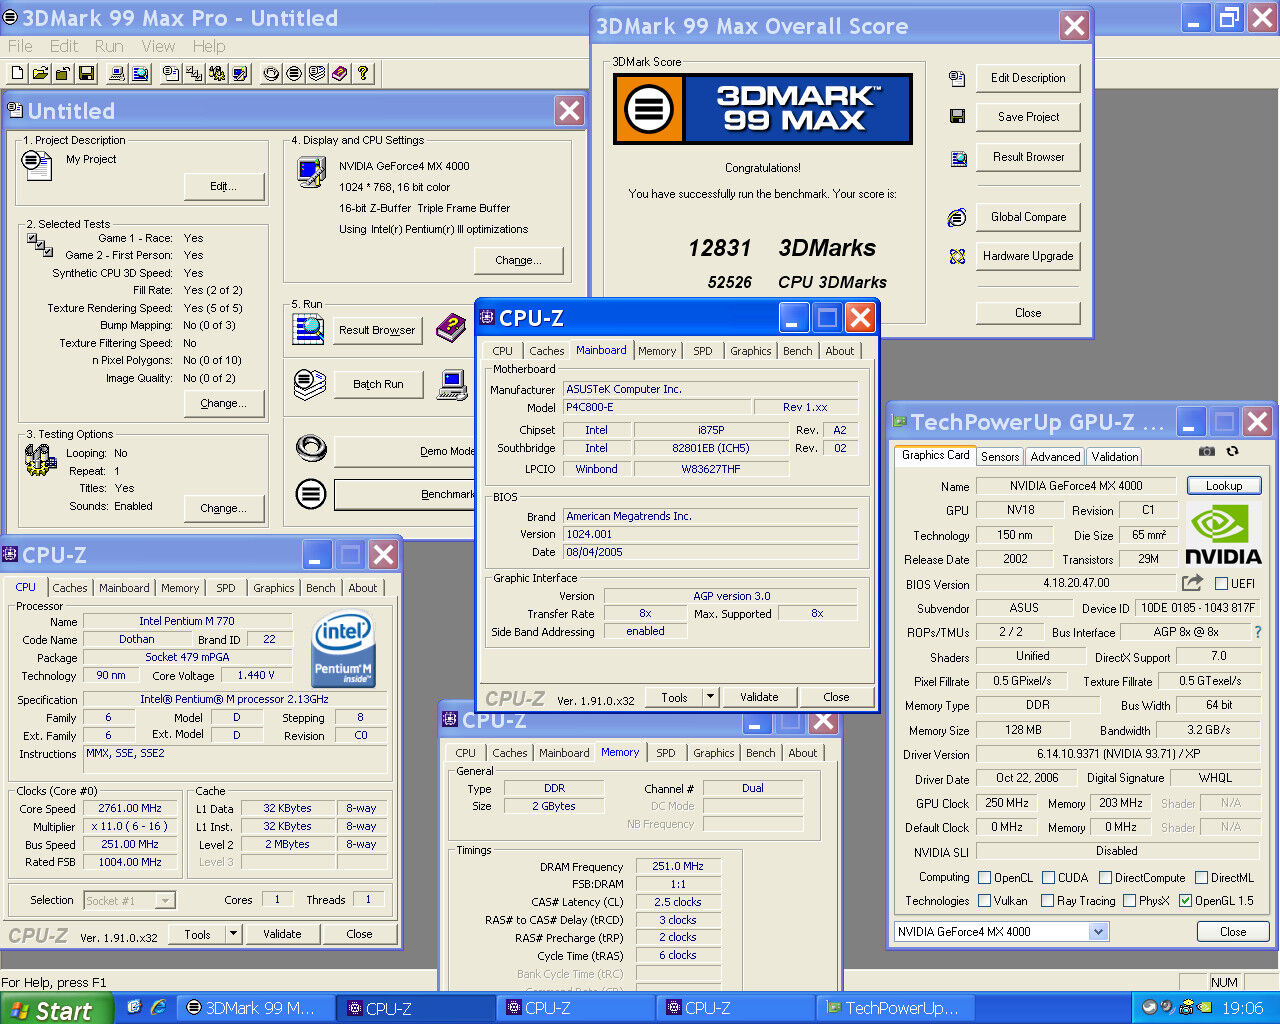Click the Global Compare button
Viewport: 1280px width, 1024px height.
pyautogui.click(x=1028, y=217)
